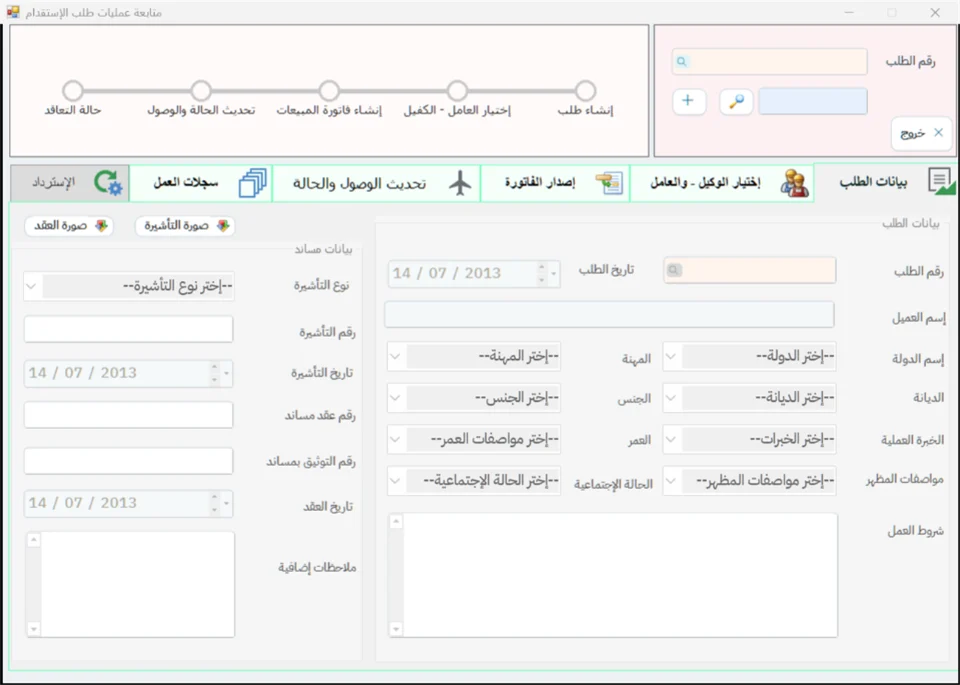Select the إنشاء طلب progress step circle
This screenshot has height=685, width=960.
[585, 91]
